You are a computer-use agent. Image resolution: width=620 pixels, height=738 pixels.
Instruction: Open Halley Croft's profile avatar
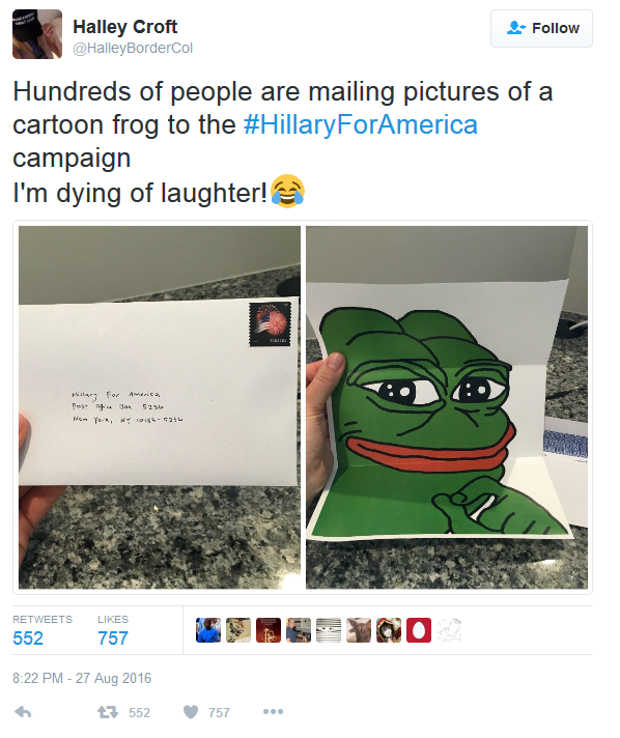pos(37,34)
